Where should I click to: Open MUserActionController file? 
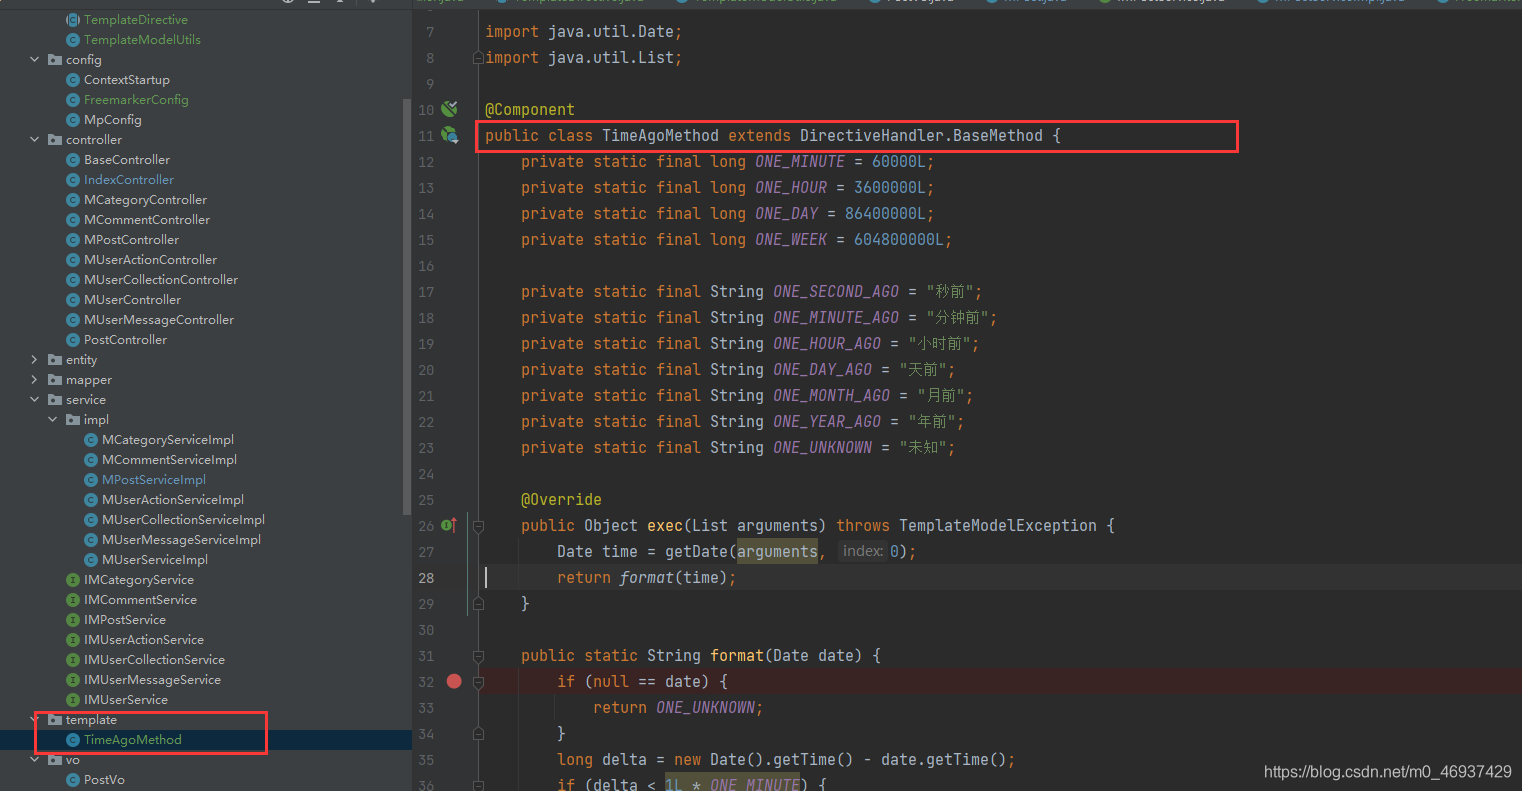point(150,260)
